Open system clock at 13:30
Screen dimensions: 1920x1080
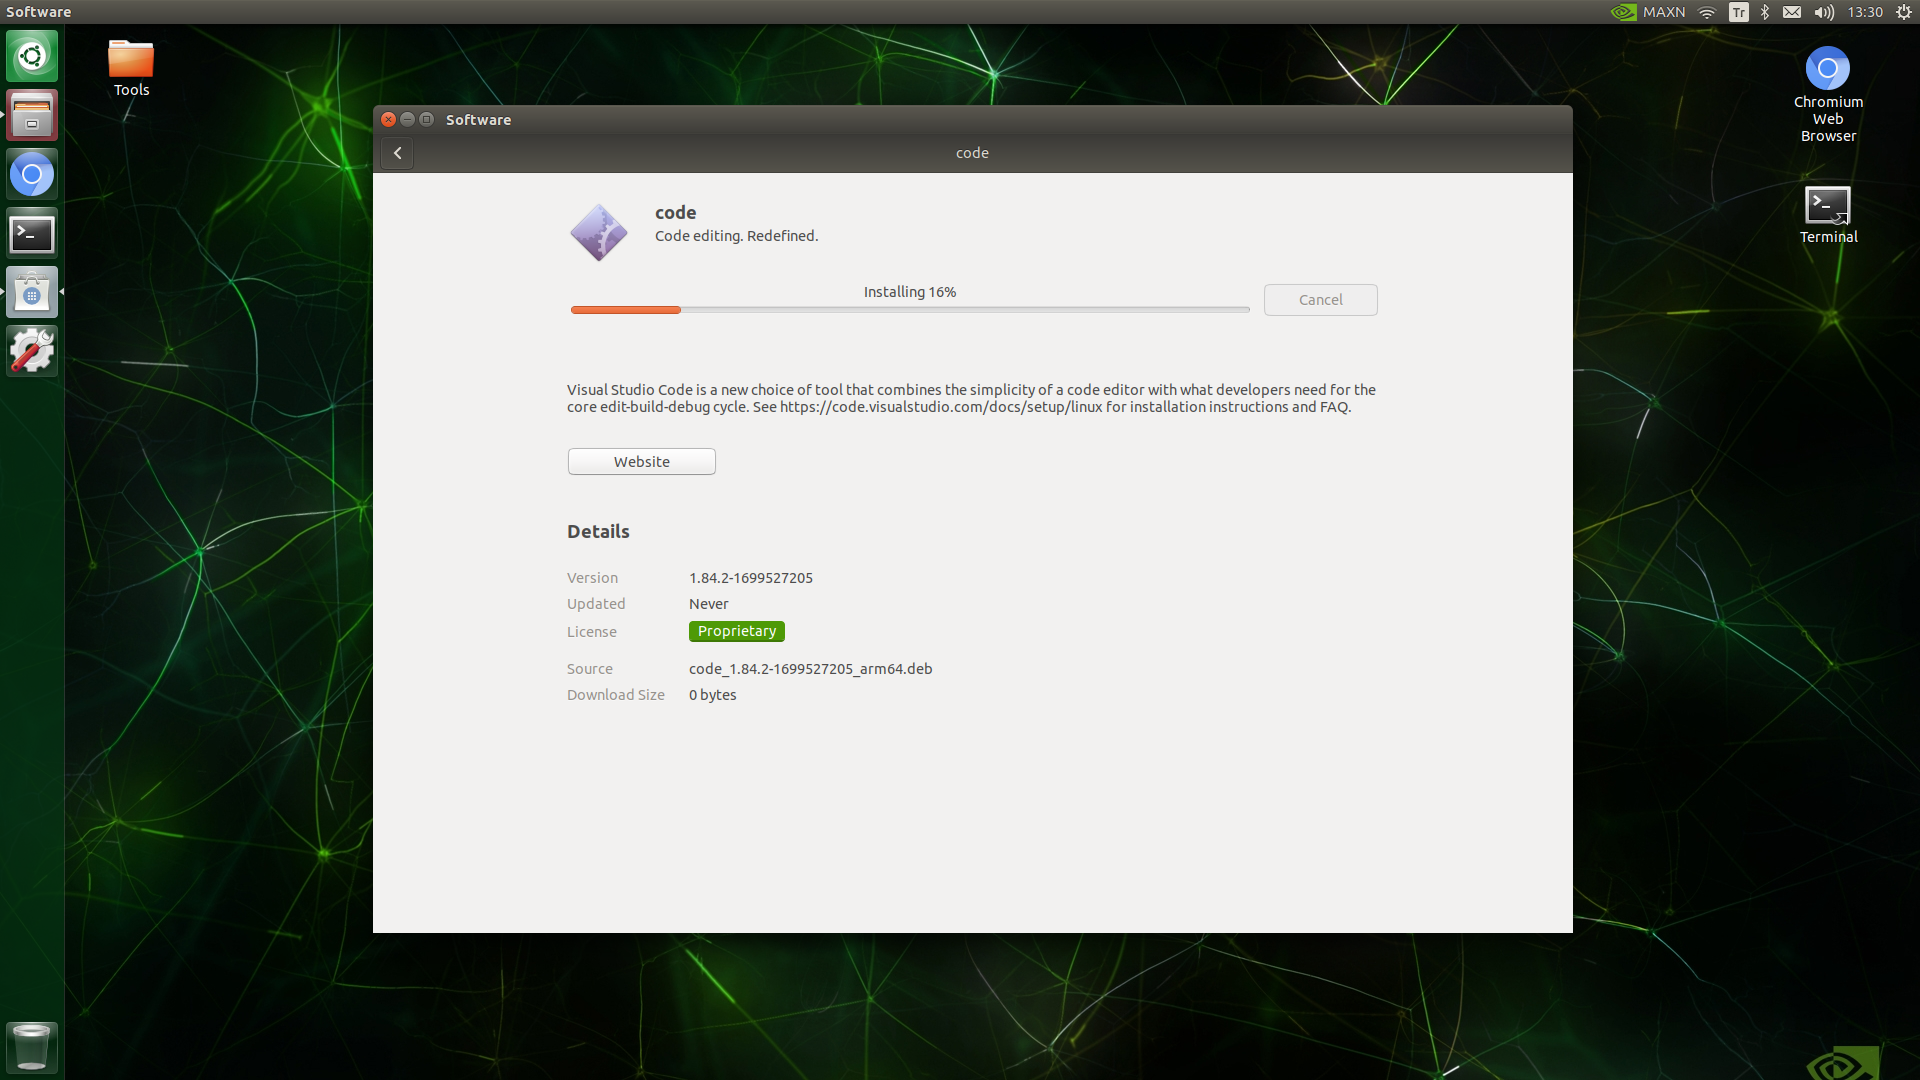point(1869,11)
